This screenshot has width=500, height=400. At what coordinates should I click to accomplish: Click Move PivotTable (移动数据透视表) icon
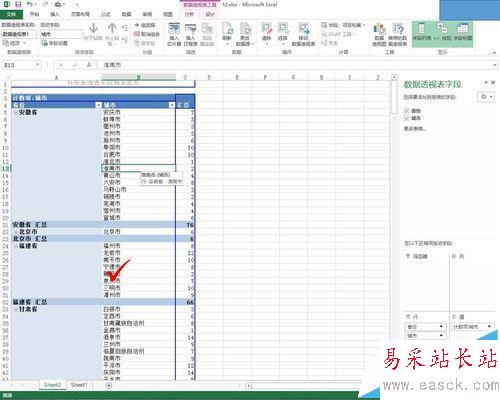tap(303, 29)
